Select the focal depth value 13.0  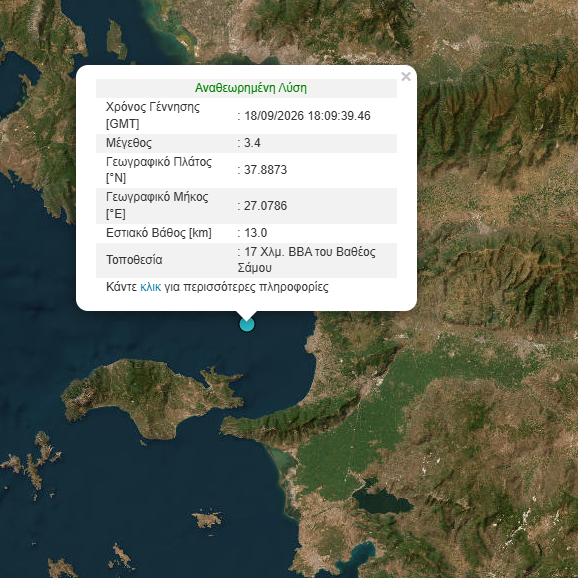pyautogui.click(x=256, y=233)
